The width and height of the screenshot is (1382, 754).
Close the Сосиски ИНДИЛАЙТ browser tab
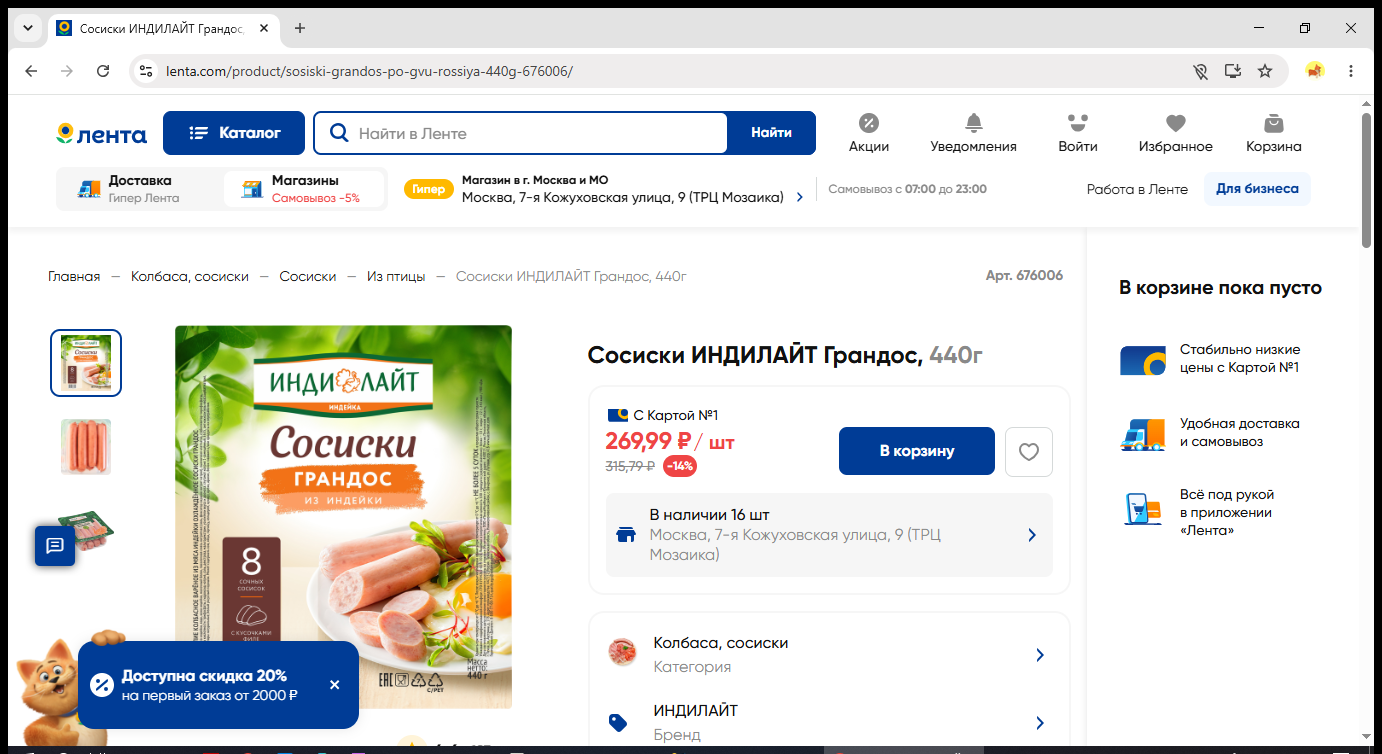click(265, 28)
